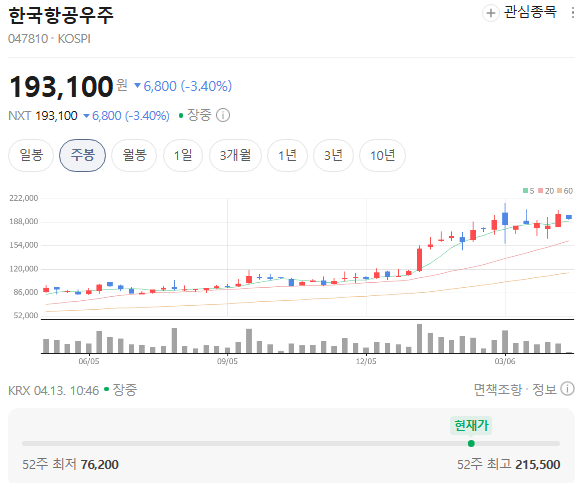This screenshot has width=581, height=483.
Task: Show the 3년 chart range
Action: [x=333, y=155]
